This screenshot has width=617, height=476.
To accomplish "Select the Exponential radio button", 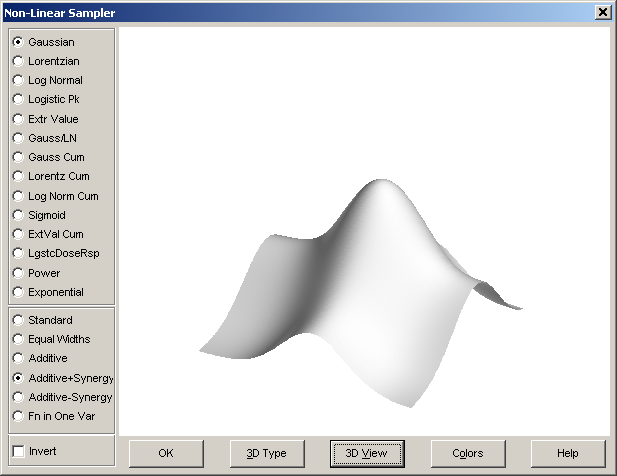I will pyautogui.click(x=48, y=292).
